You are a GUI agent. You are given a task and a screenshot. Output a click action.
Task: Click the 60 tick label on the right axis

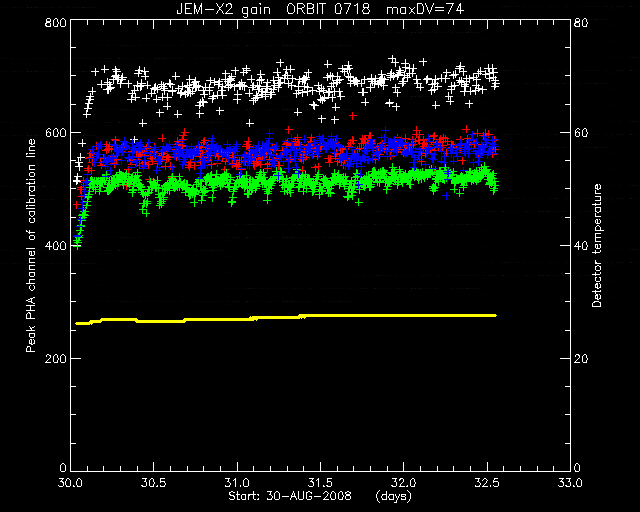coord(581,133)
